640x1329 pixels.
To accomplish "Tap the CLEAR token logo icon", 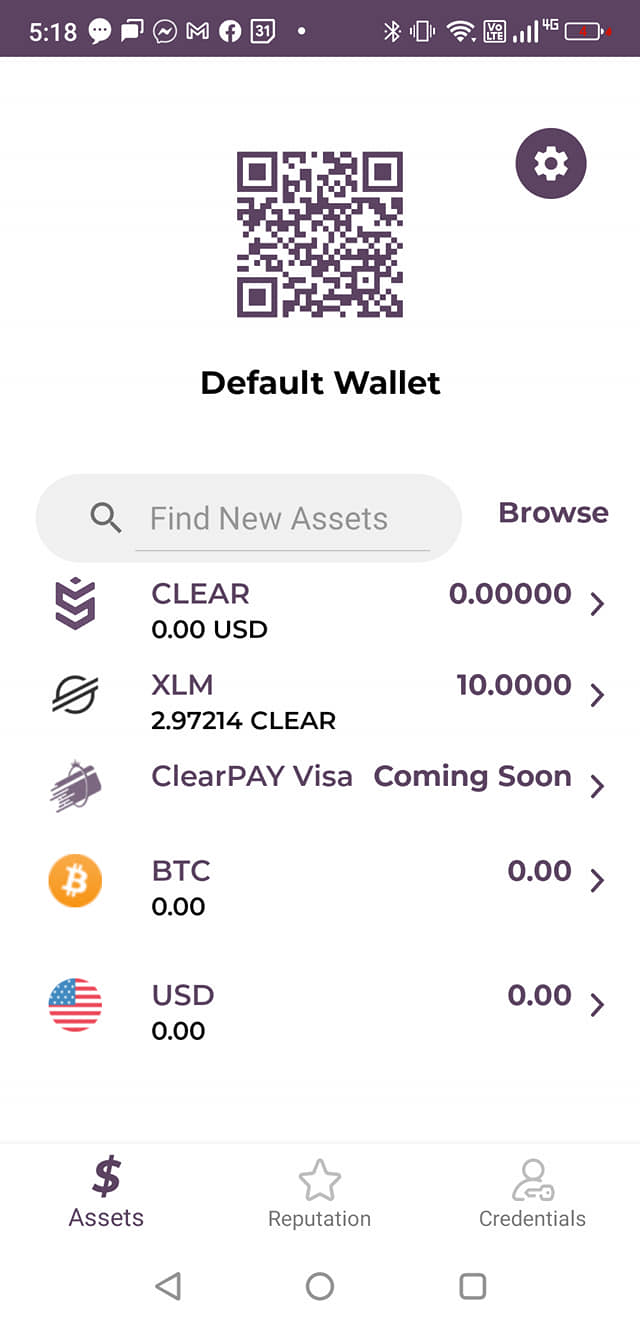I will 75,605.
